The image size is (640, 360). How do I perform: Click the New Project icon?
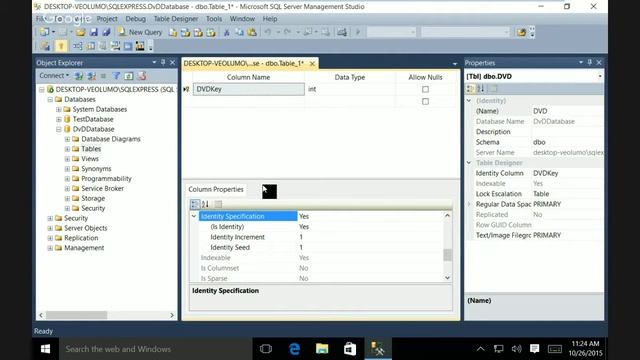(x=44, y=32)
